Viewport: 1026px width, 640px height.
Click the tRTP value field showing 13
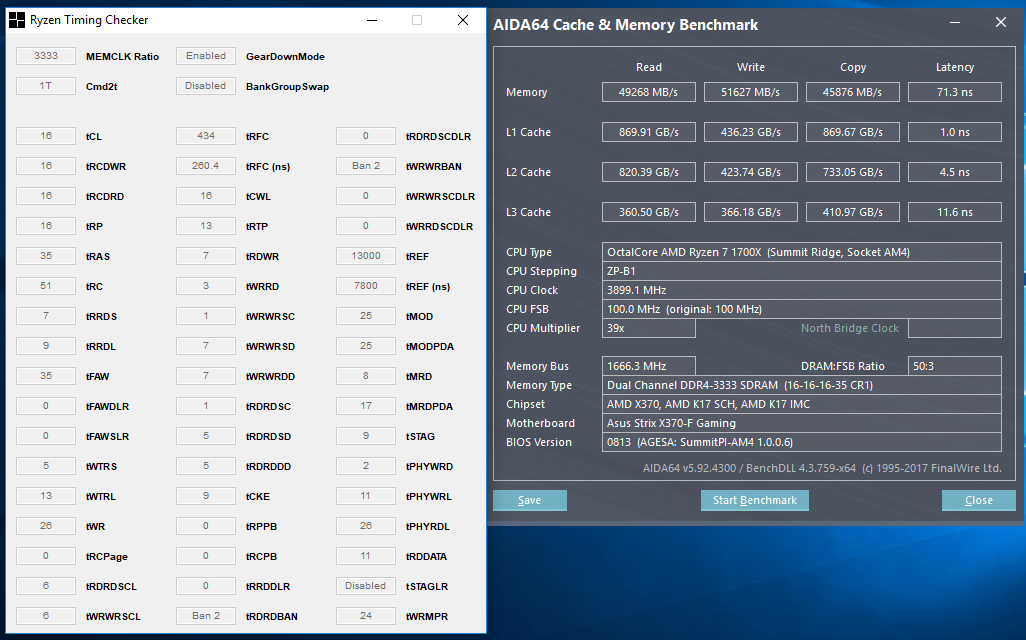[x=205, y=226]
